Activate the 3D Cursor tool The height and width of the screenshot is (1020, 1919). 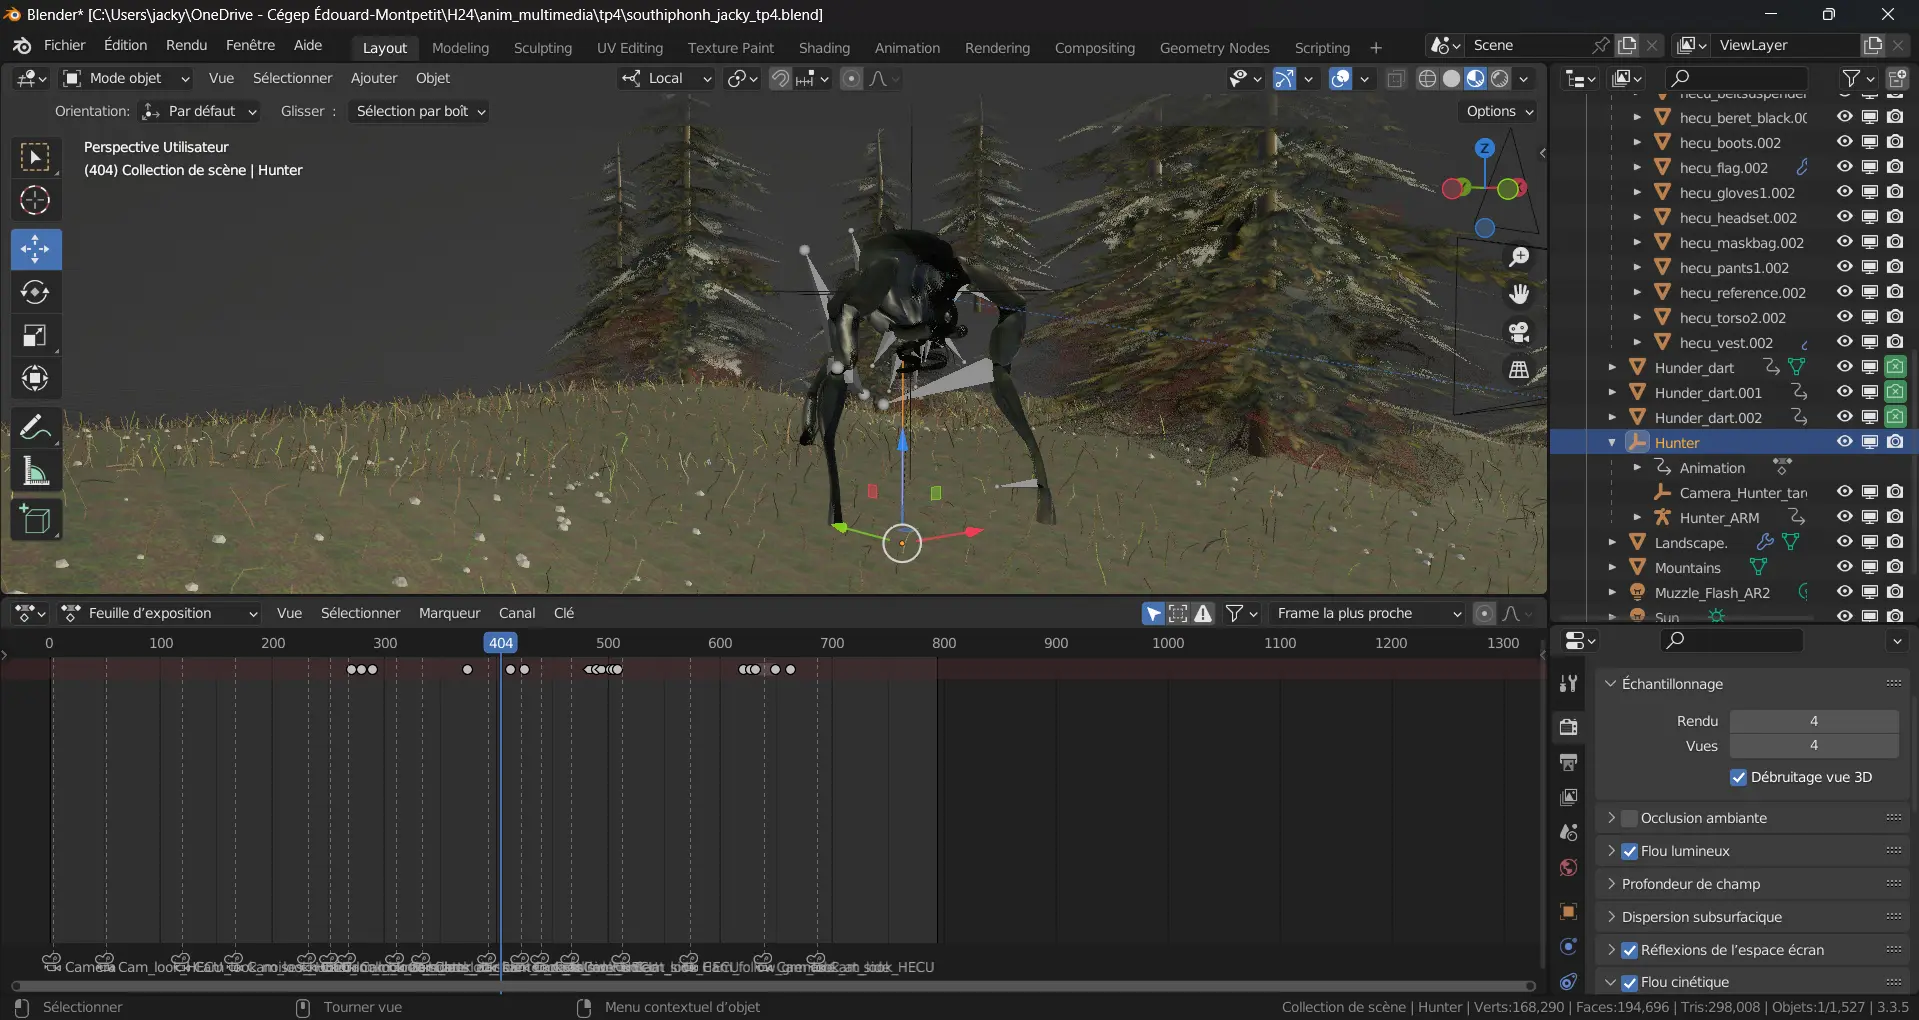point(36,200)
